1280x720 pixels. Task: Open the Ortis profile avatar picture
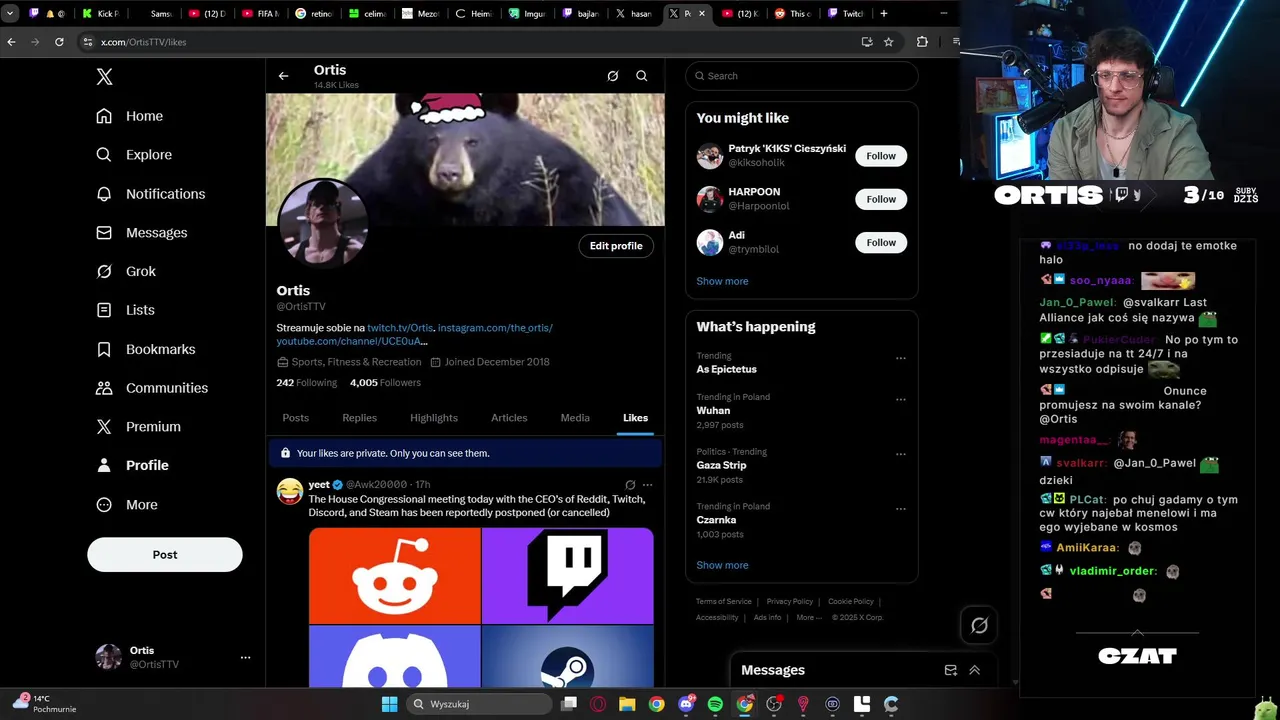coord(323,224)
